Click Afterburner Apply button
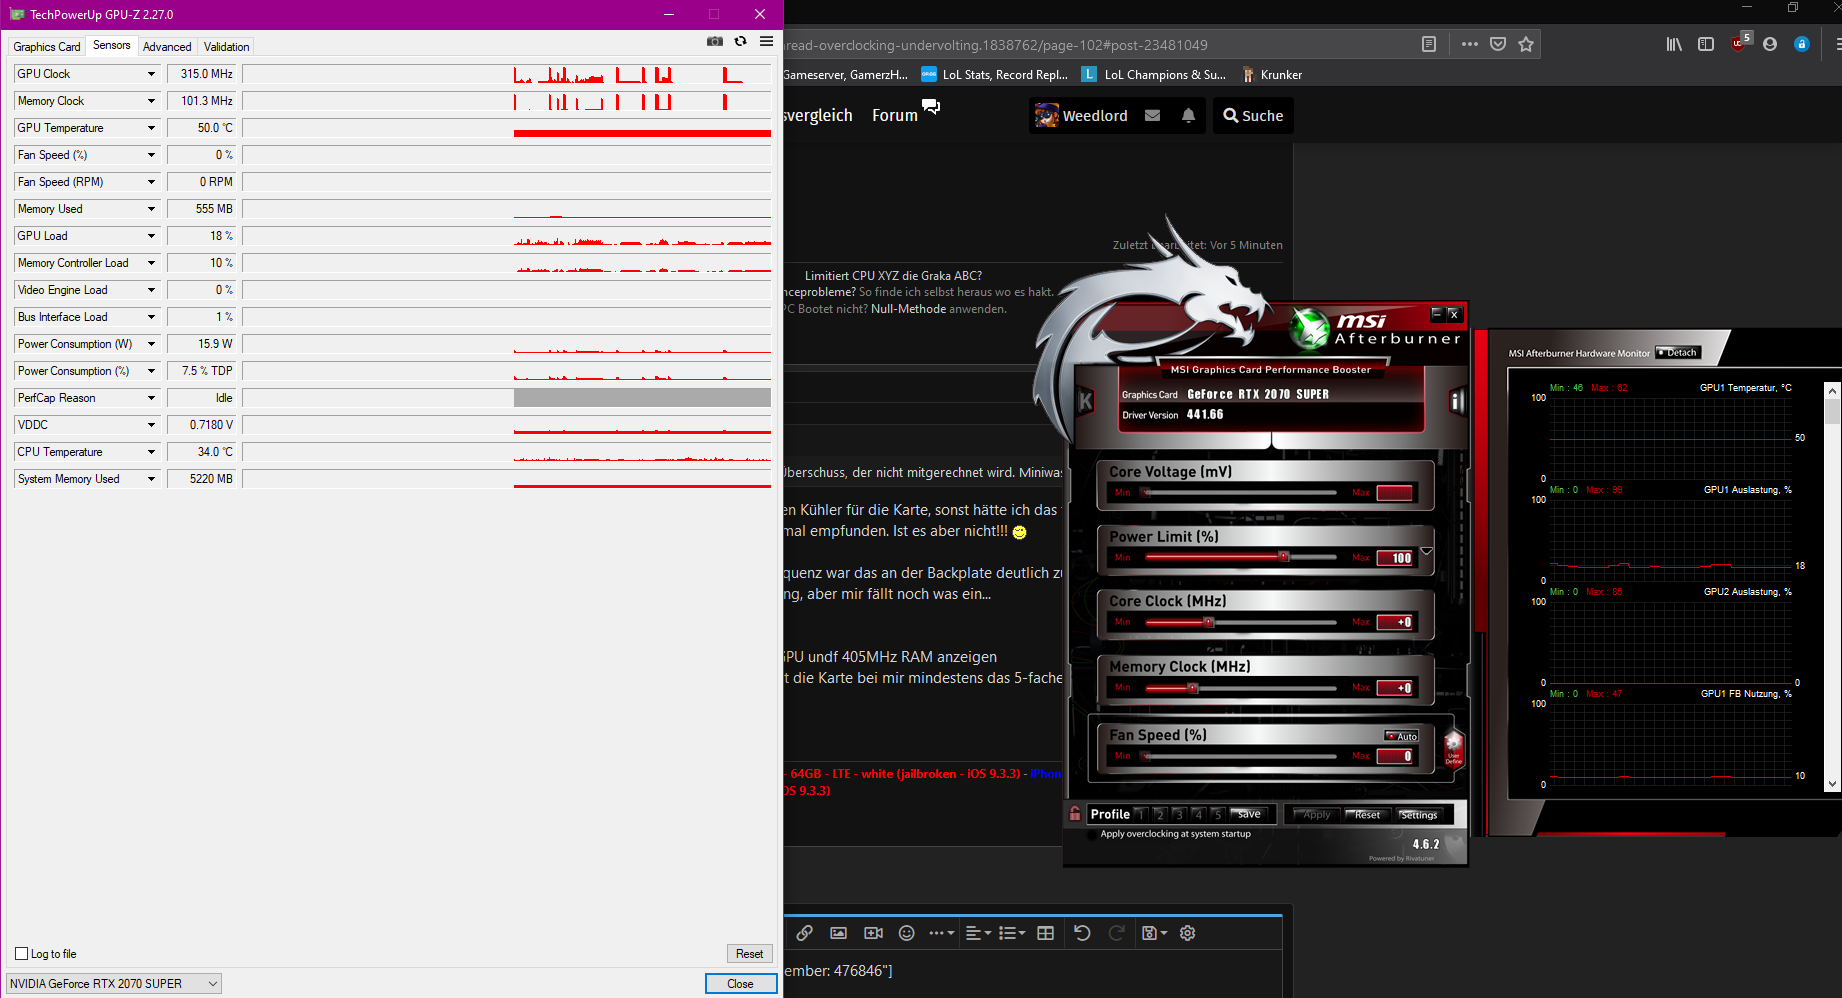 point(1316,814)
